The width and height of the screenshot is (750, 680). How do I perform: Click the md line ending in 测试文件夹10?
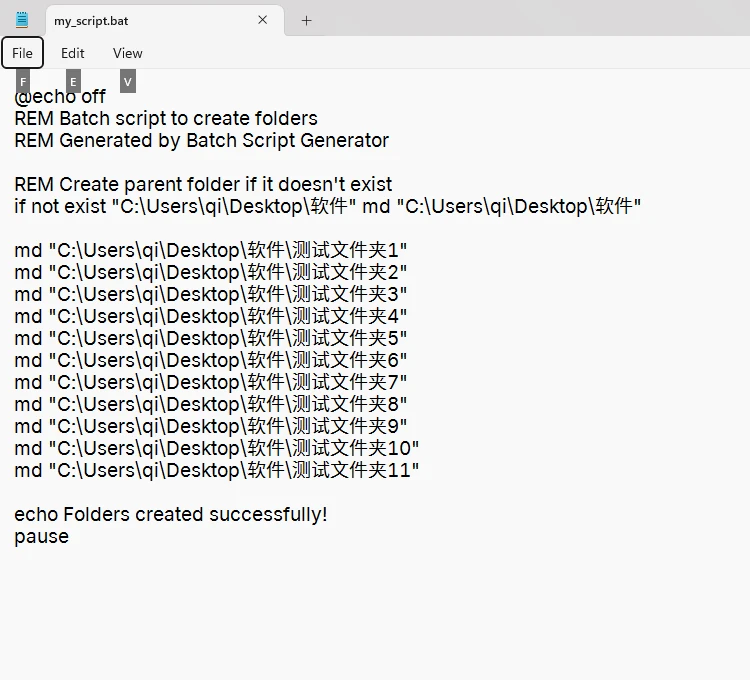tap(216, 449)
